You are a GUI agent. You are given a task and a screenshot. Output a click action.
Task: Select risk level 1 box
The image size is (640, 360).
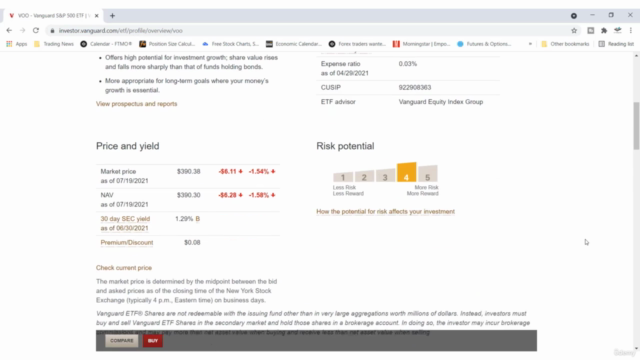tap(343, 177)
